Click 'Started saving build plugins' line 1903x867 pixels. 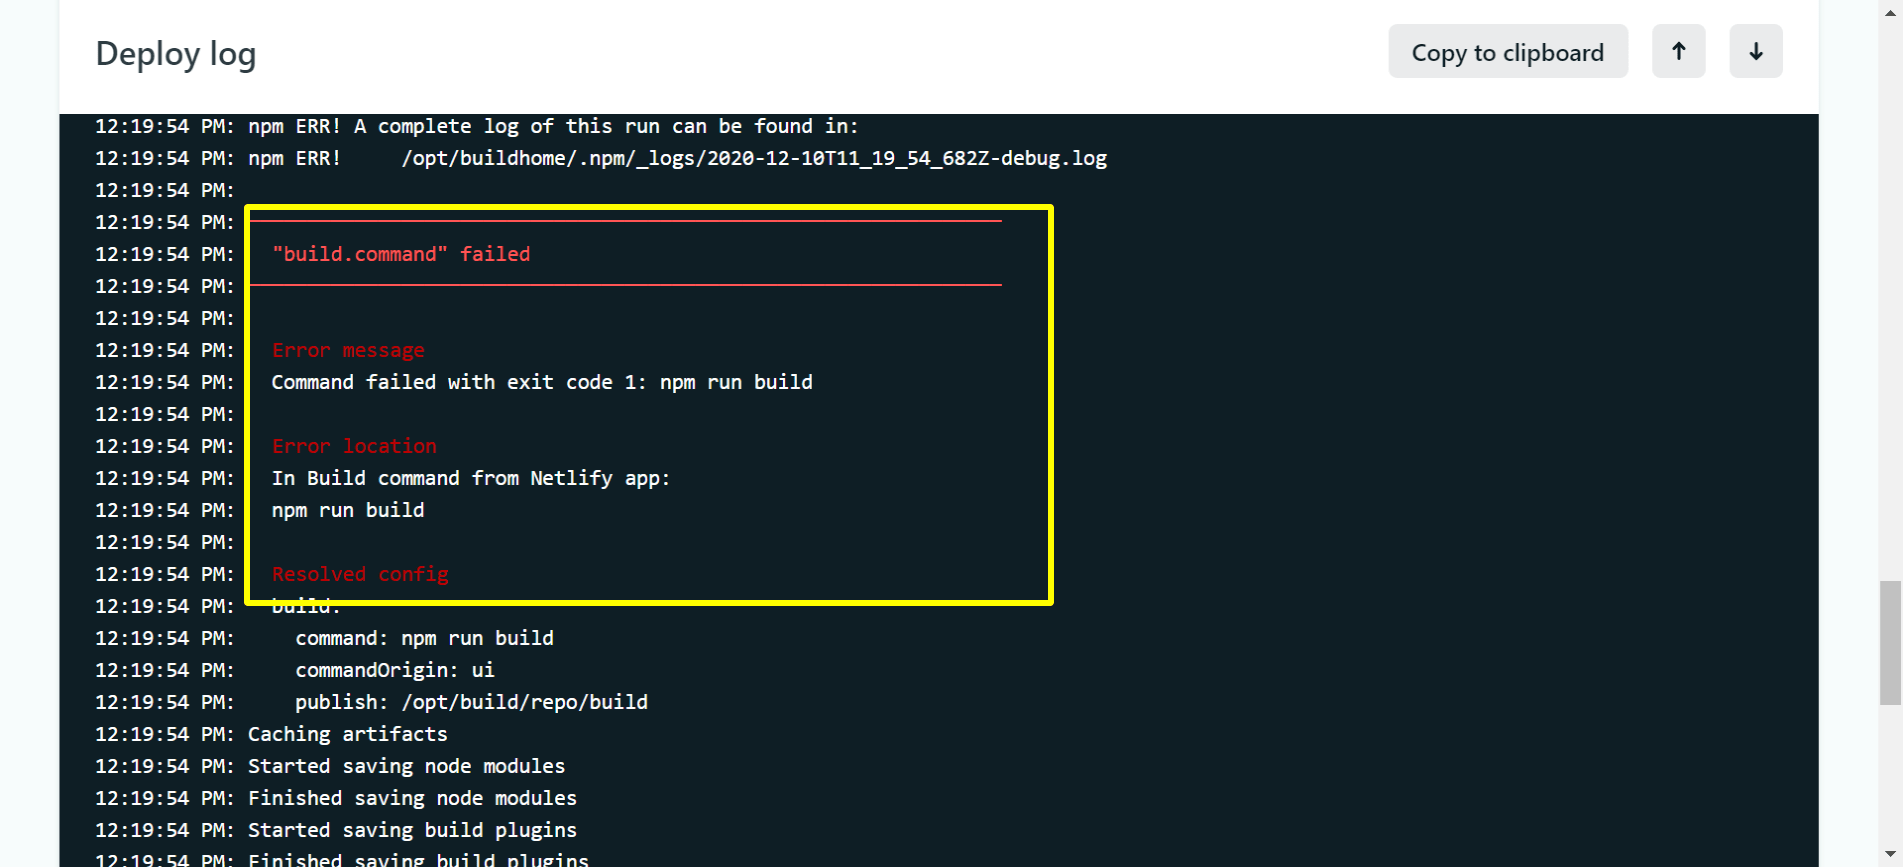[413, 830]
